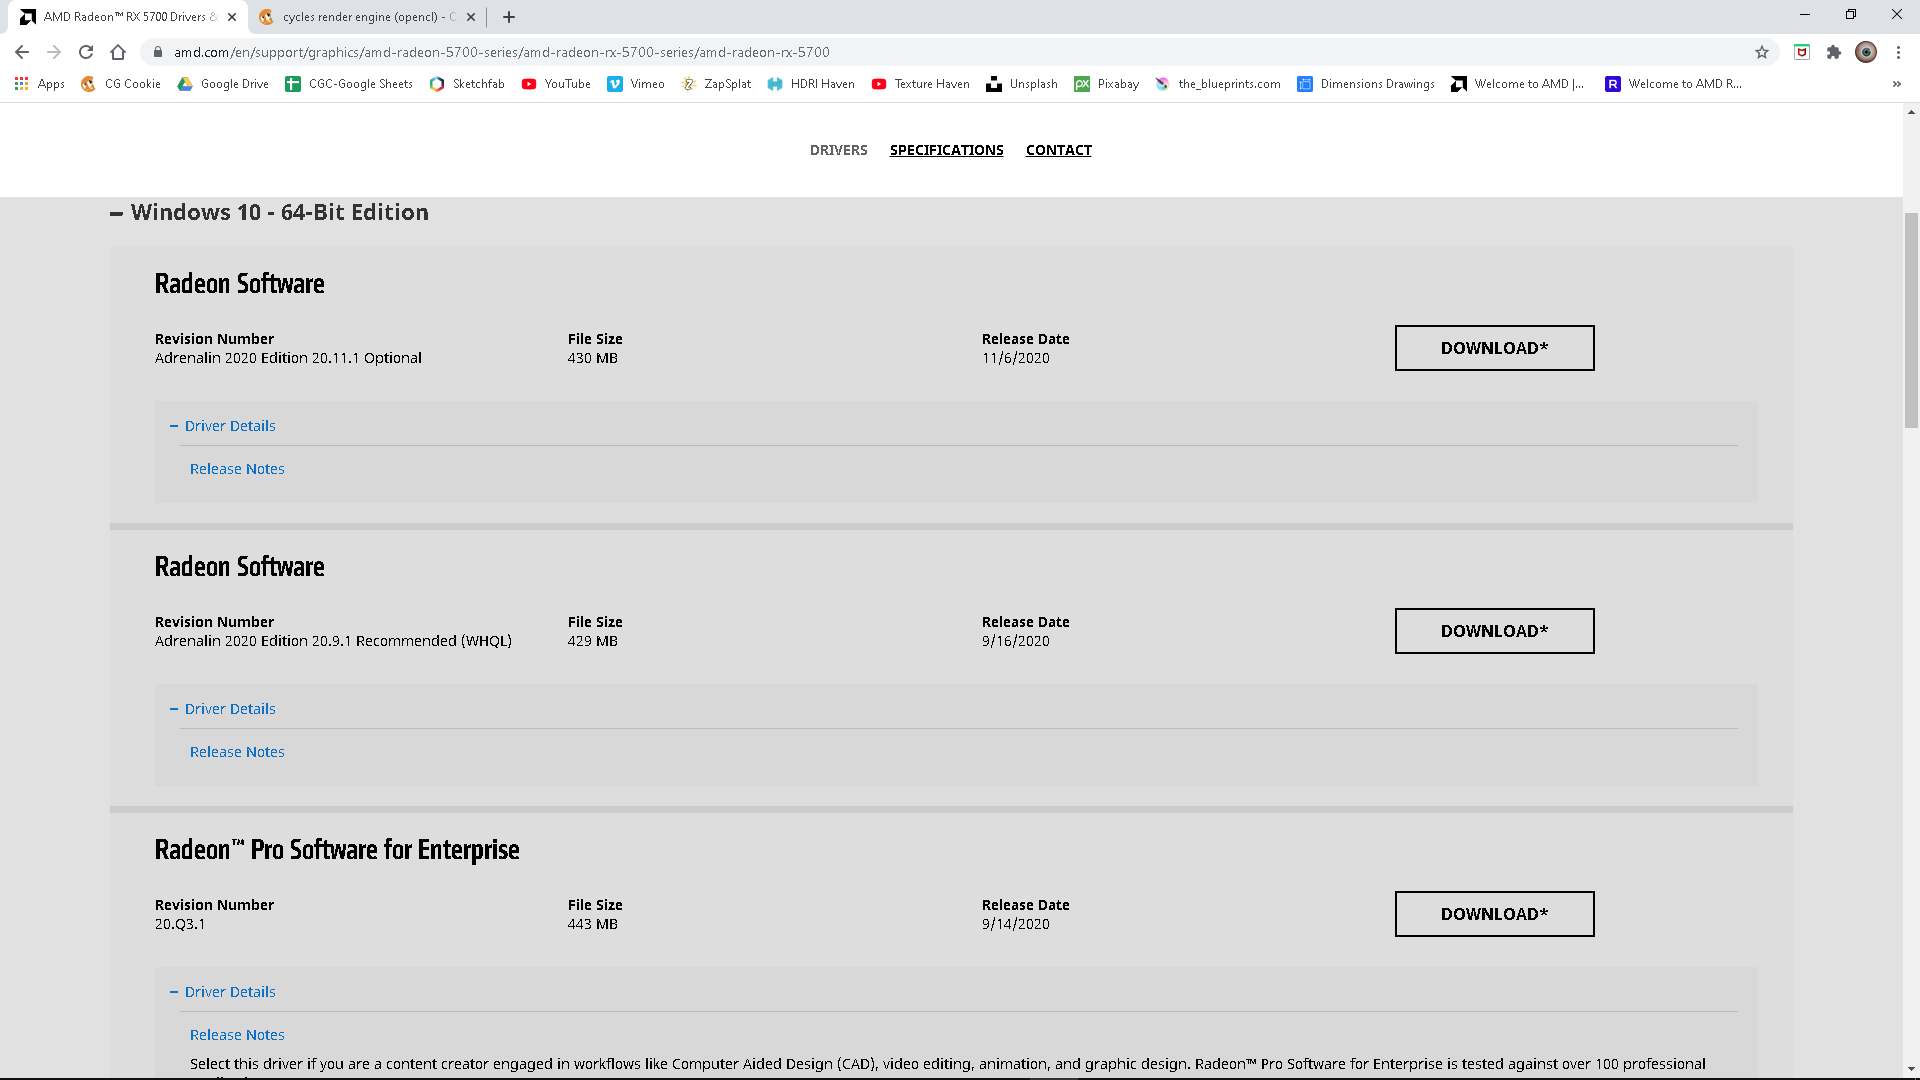
Task: Open the Extensions puzzle icon
Action: pyautogui.click(x=1834, y=52)
